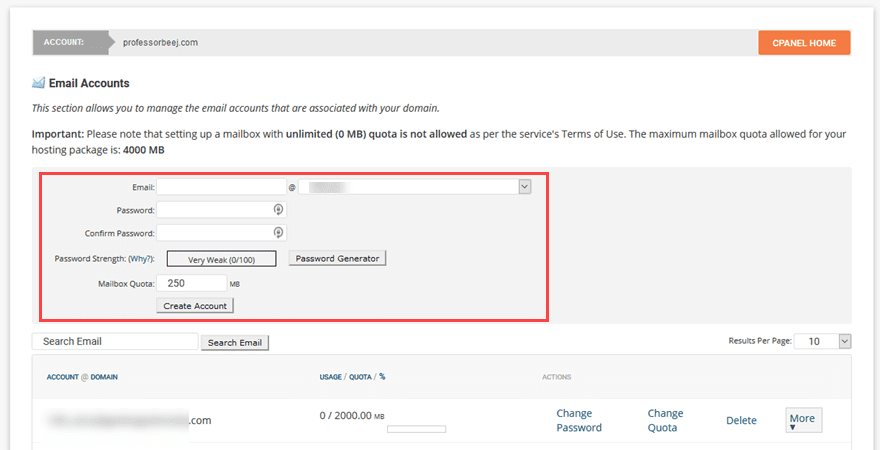Open the Change Quota link
The image size is (880, 450).
pos(665,420)
